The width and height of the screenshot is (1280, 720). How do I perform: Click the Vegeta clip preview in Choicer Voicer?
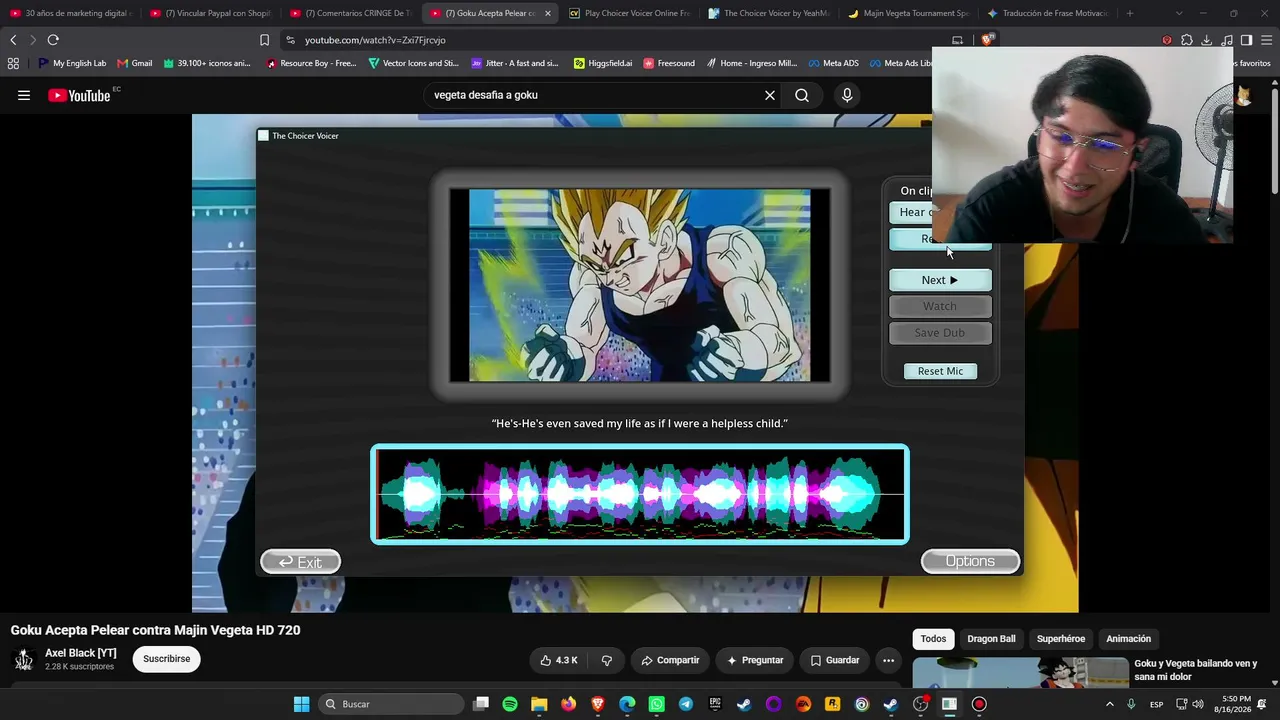(640, 285)
